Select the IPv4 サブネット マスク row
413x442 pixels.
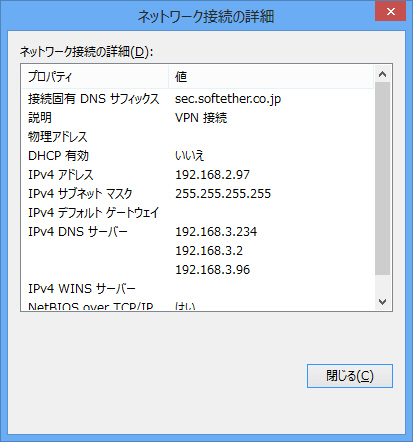tap(198, 194)
